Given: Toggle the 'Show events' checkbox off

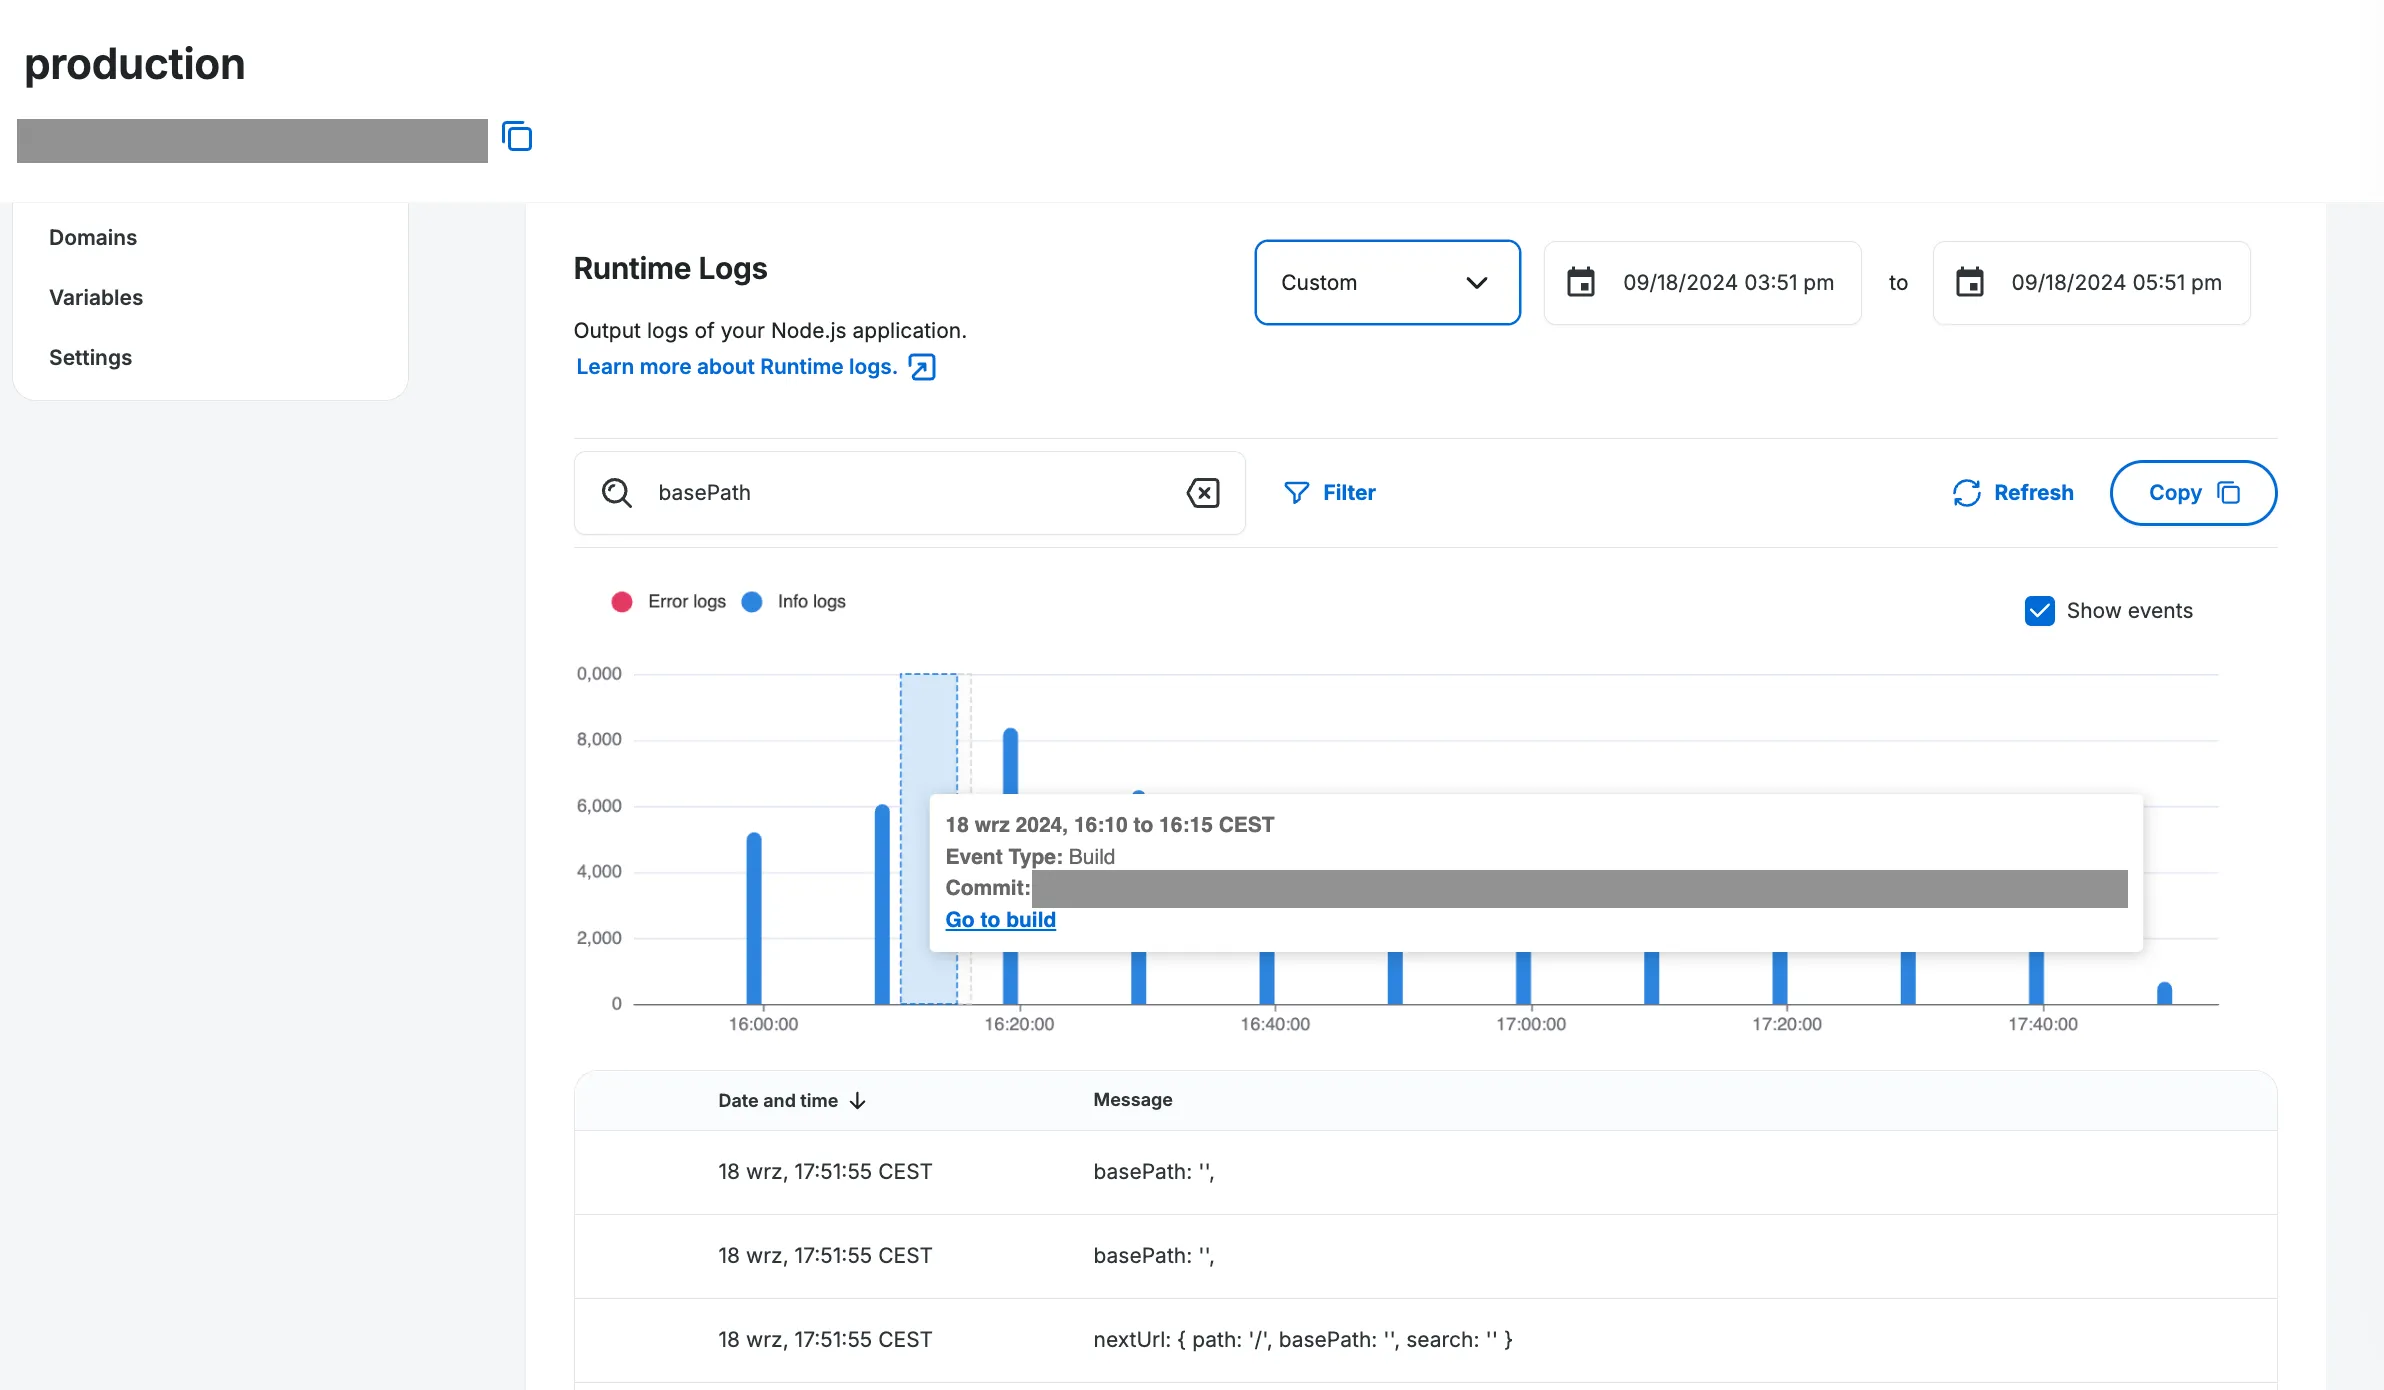Looking at the screenshot, I should [2038, 609].
